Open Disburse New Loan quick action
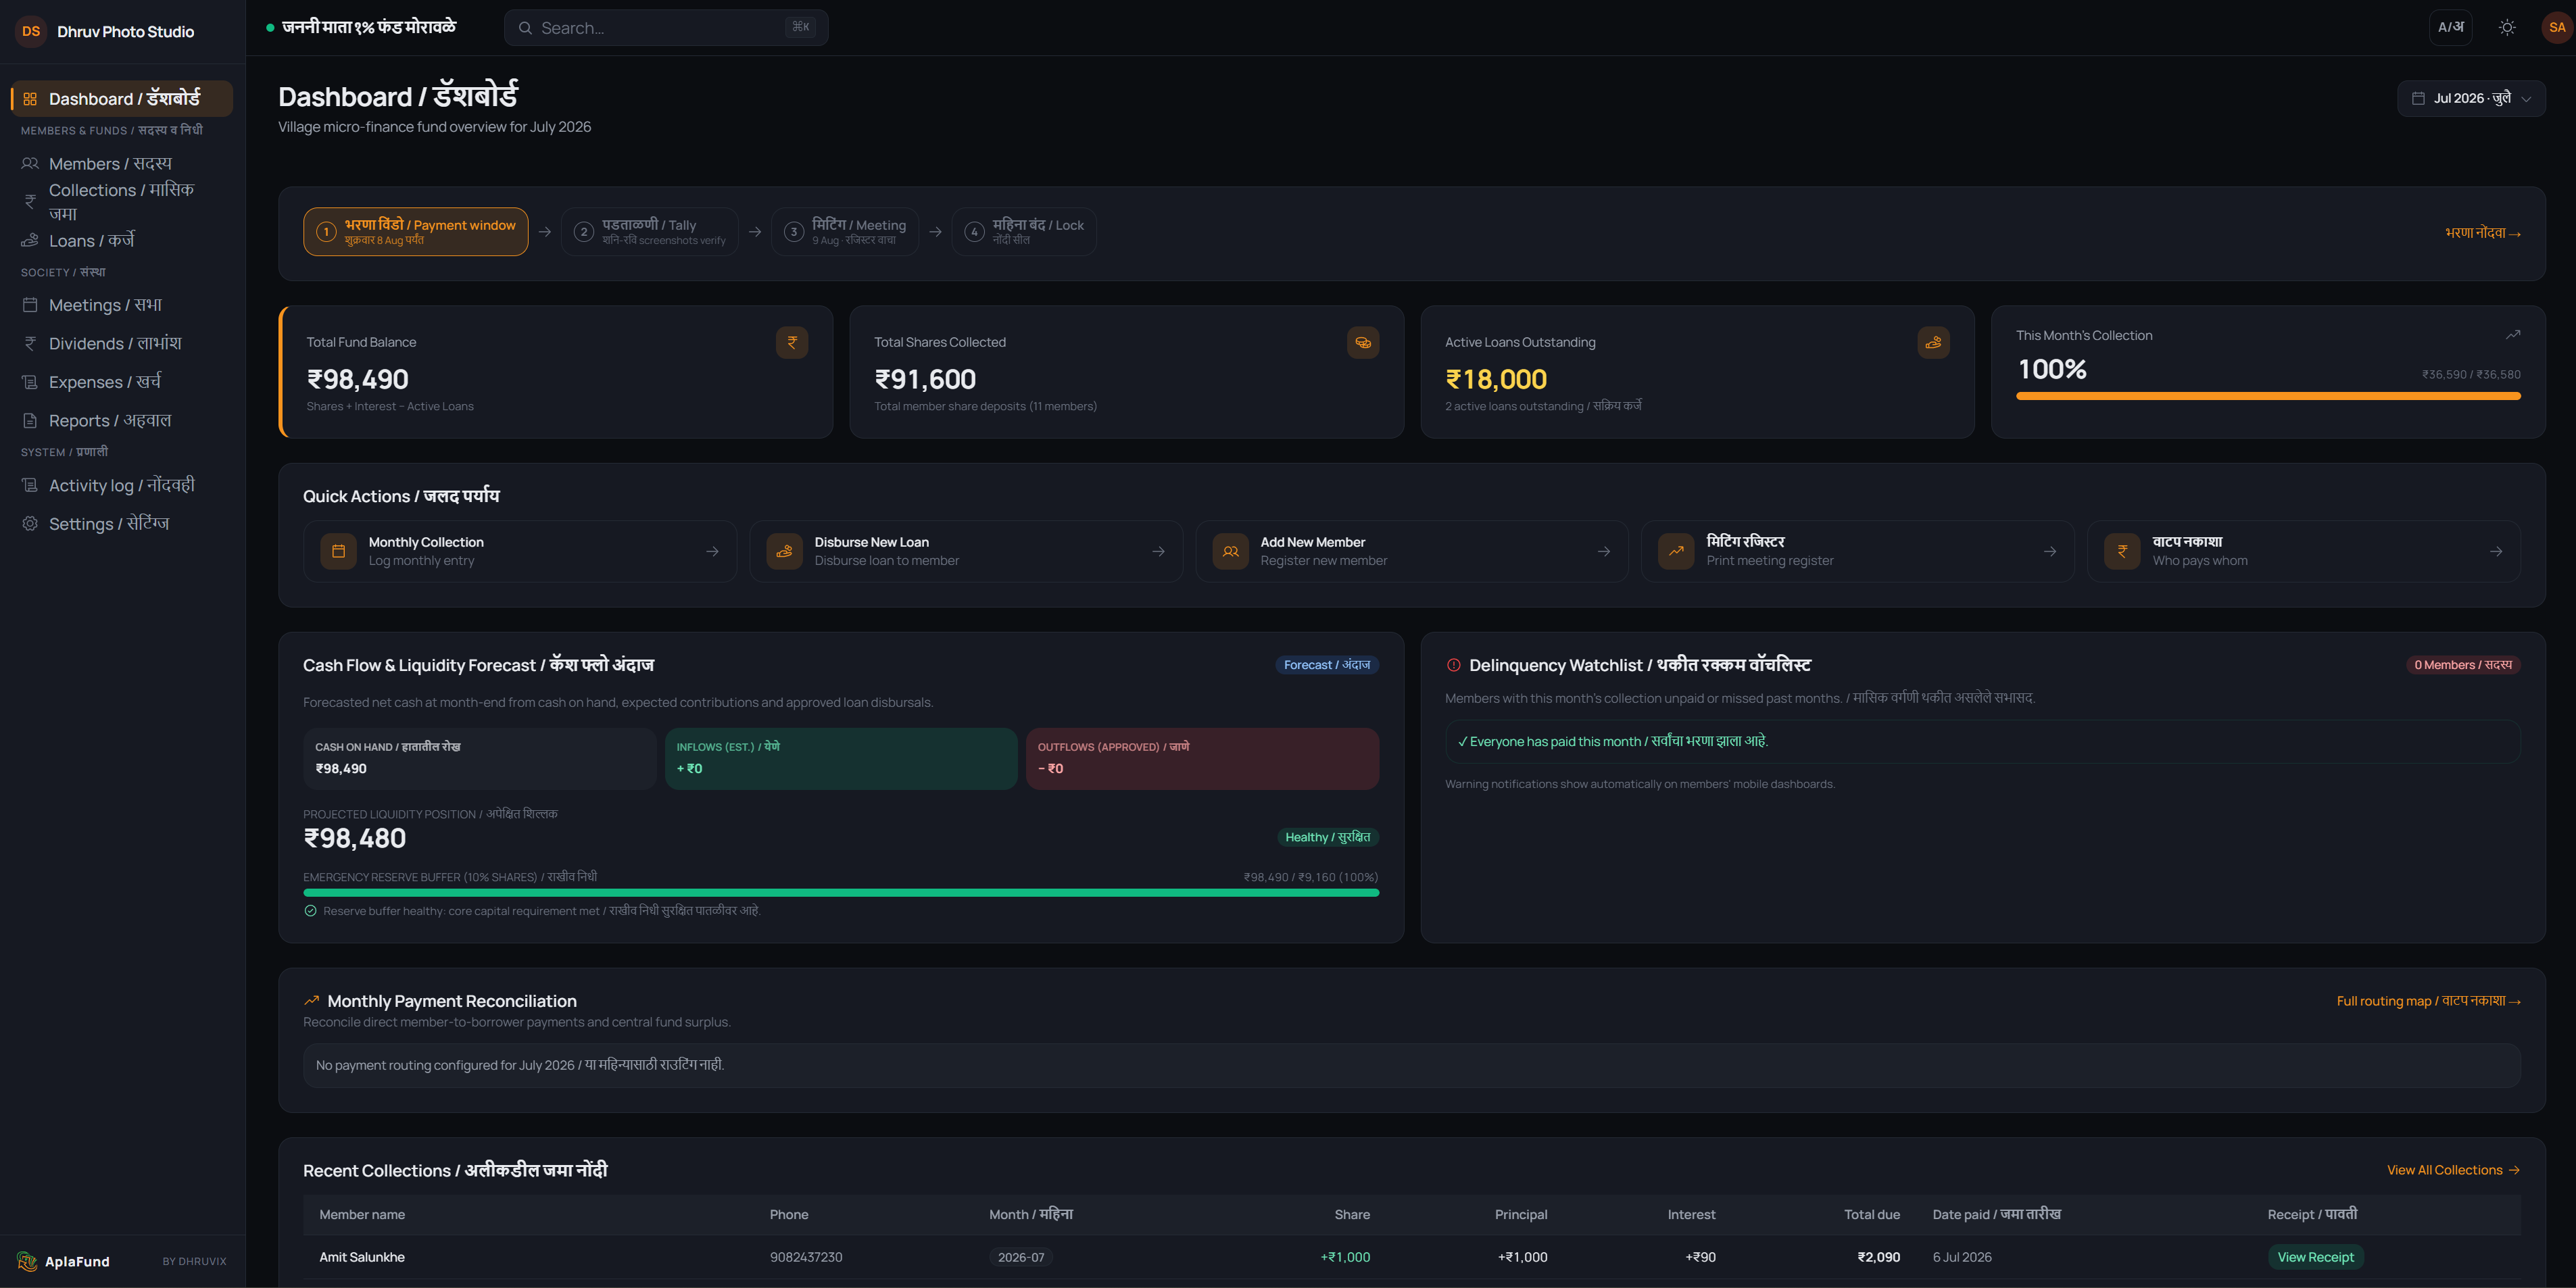The height and width of the screenshot is (1288, 2576). (x=966, y=551)
